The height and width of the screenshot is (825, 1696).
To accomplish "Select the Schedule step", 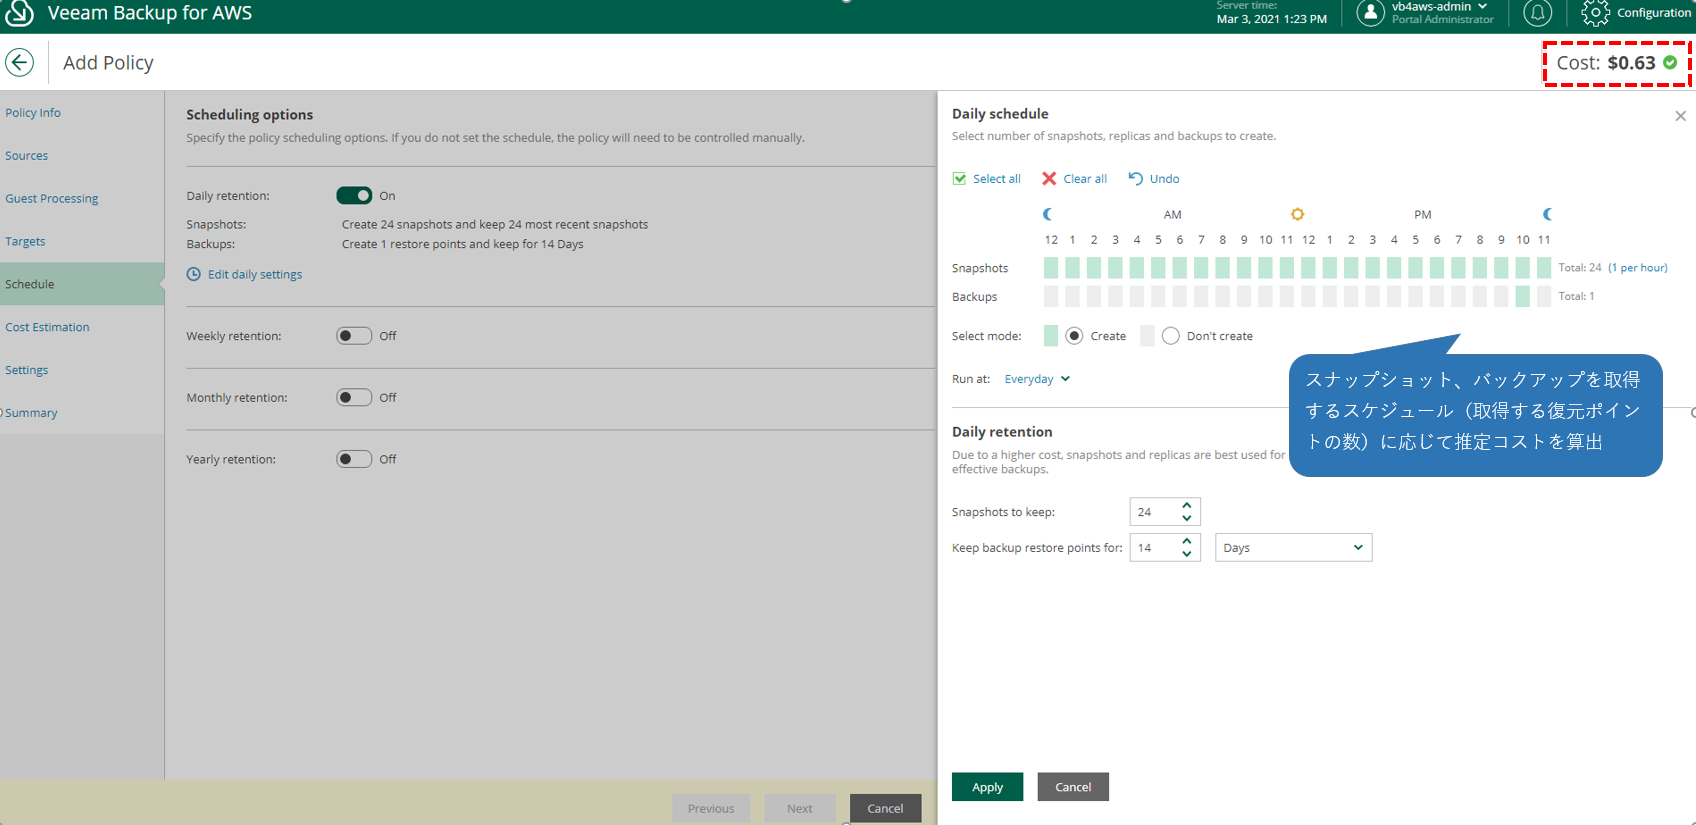I will [x=82, y=284].
